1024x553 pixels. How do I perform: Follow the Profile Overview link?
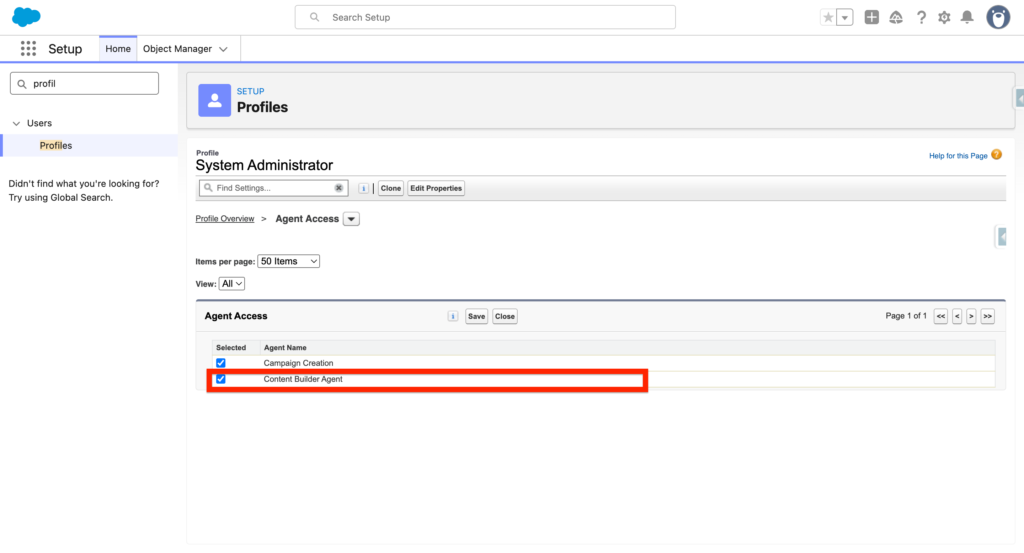click(x=224, y=219)
